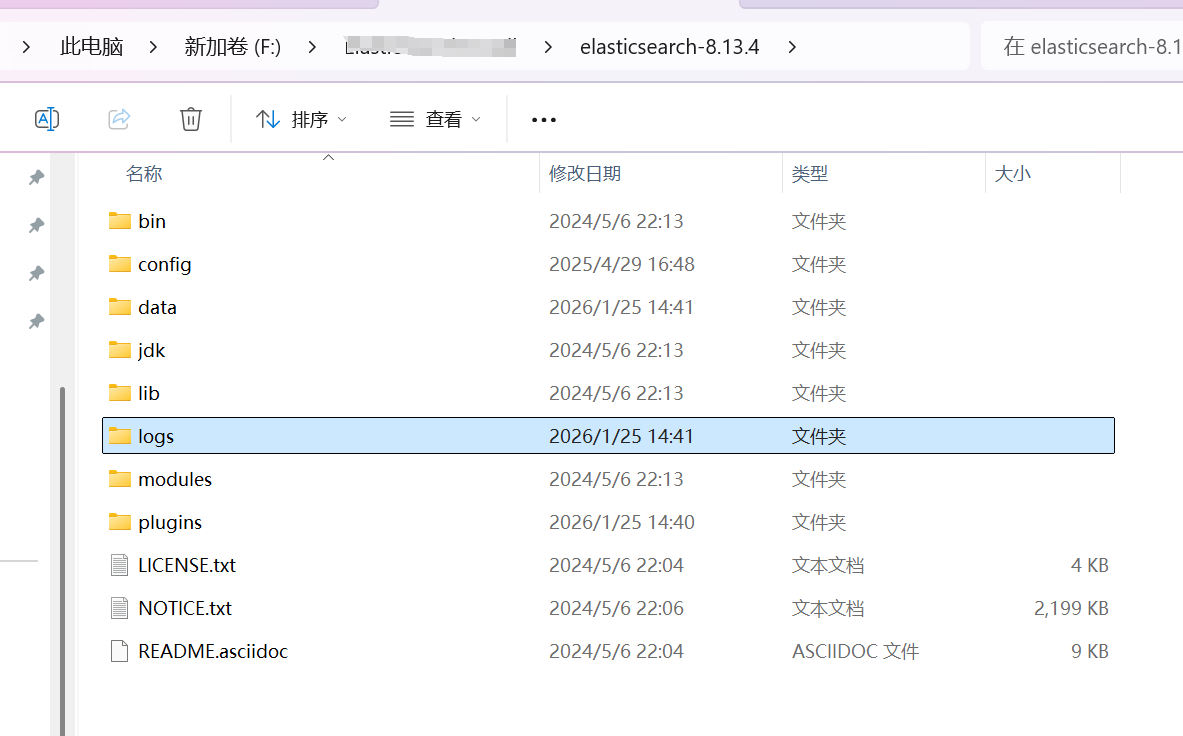Click date 2026/1/25 14:40 of plugins
Image resolution: width=1183 pixels, height=736 pixels.
click(622, 522)
